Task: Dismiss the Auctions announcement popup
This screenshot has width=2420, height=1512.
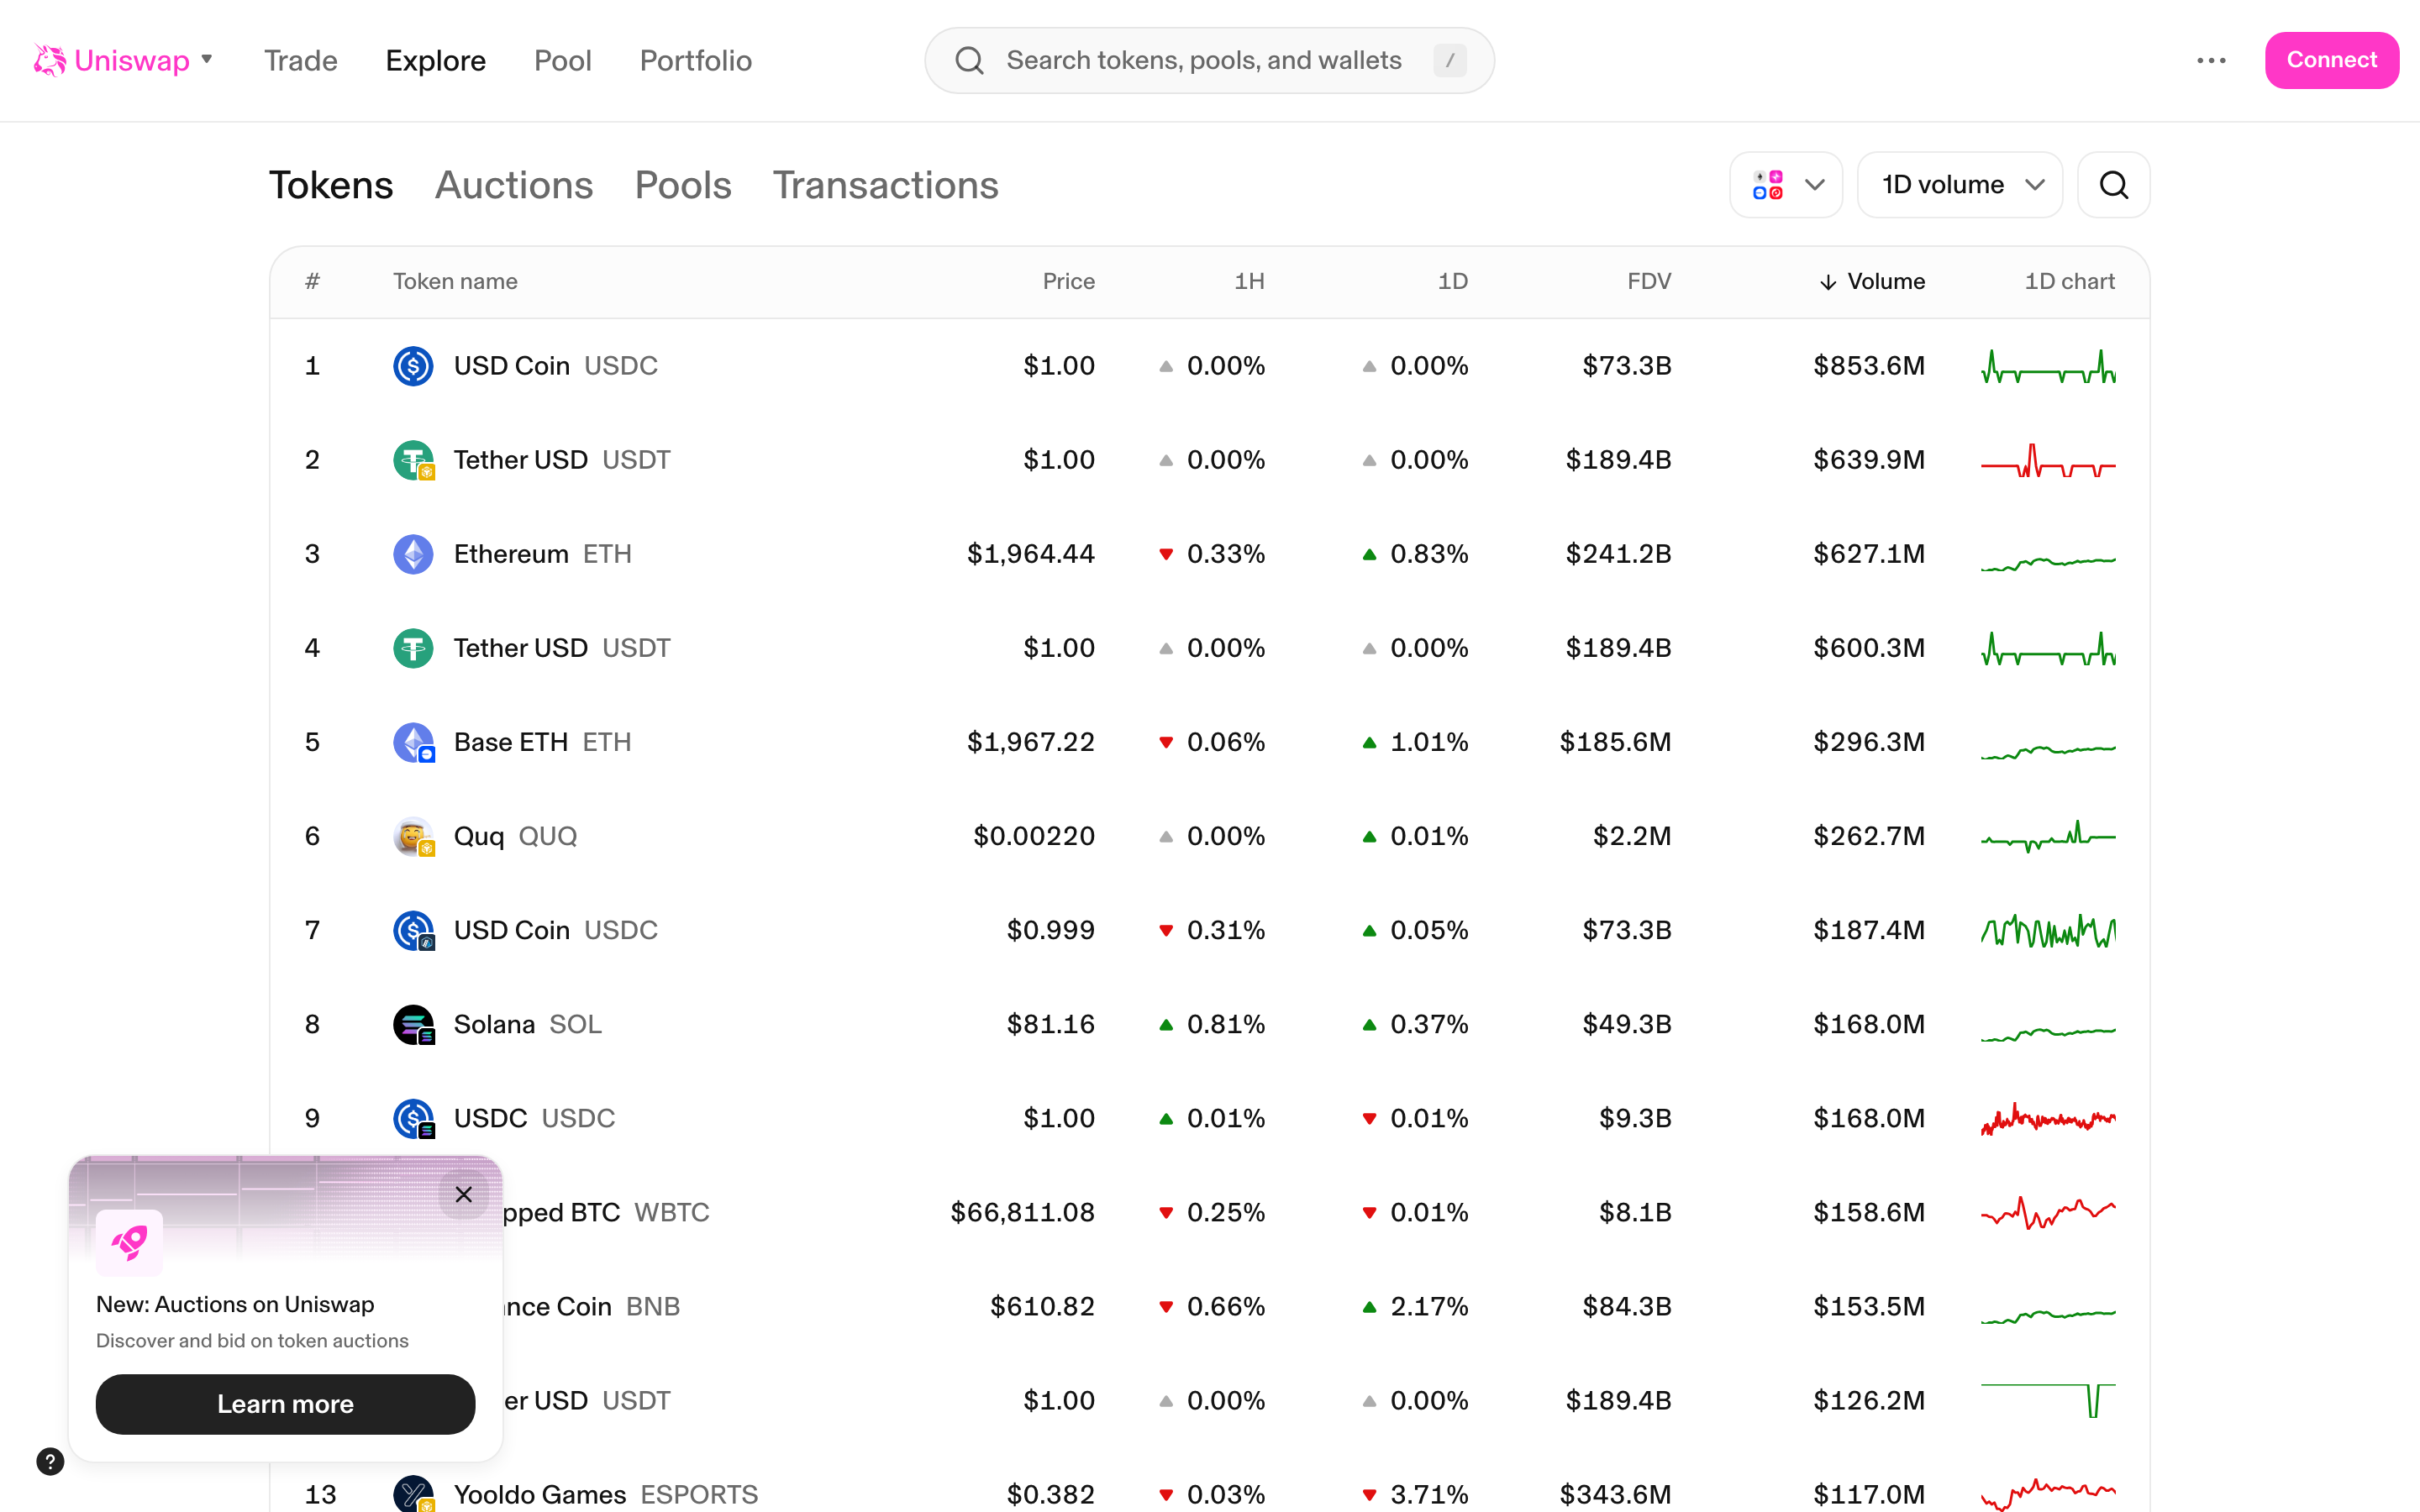Action: pos(464,1194)
